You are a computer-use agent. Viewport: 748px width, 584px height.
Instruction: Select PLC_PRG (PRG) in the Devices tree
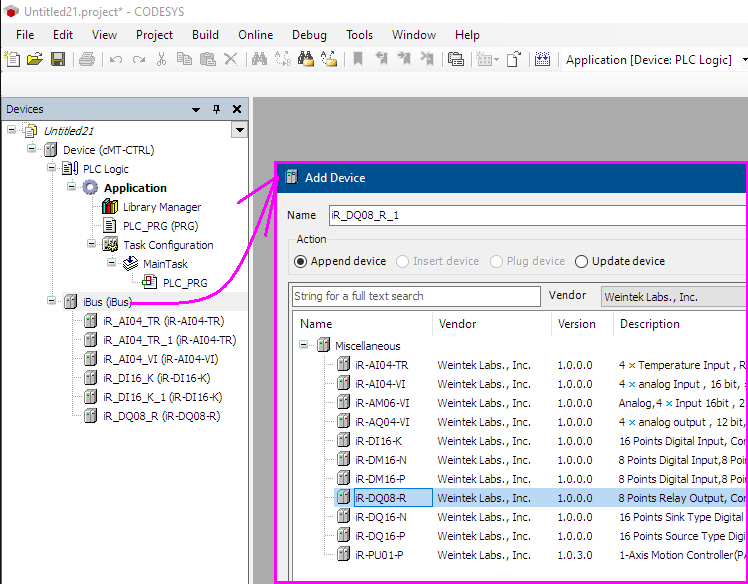(160, 226)
